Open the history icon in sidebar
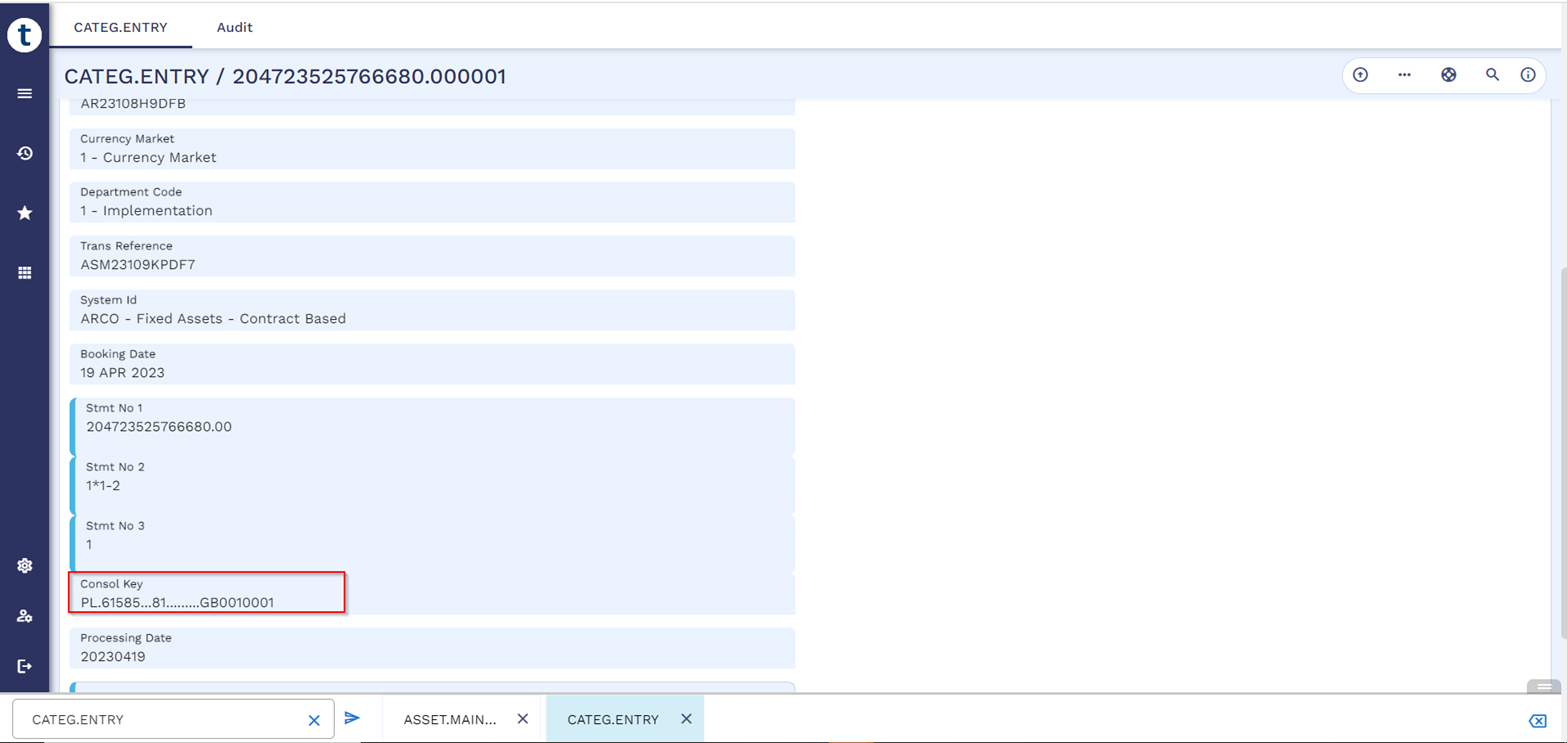This screenshot has width=1567, height=743. click(x=25, y=153)
